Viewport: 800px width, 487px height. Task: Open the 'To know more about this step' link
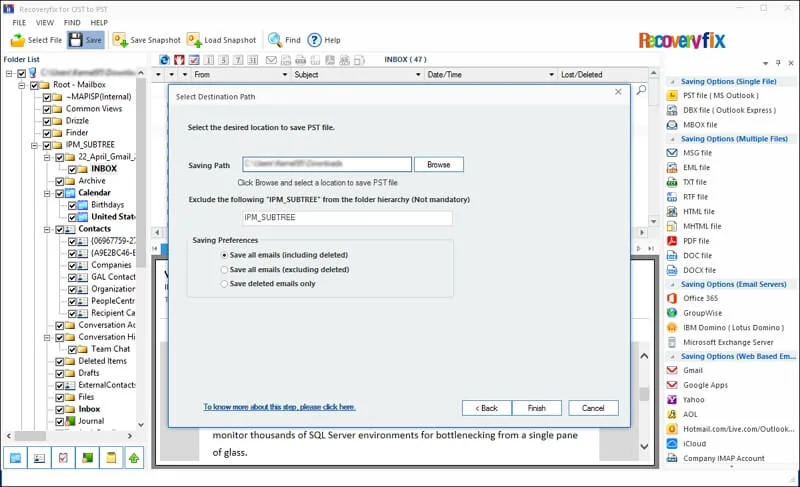pyautogui.click(x=279, y=407)
